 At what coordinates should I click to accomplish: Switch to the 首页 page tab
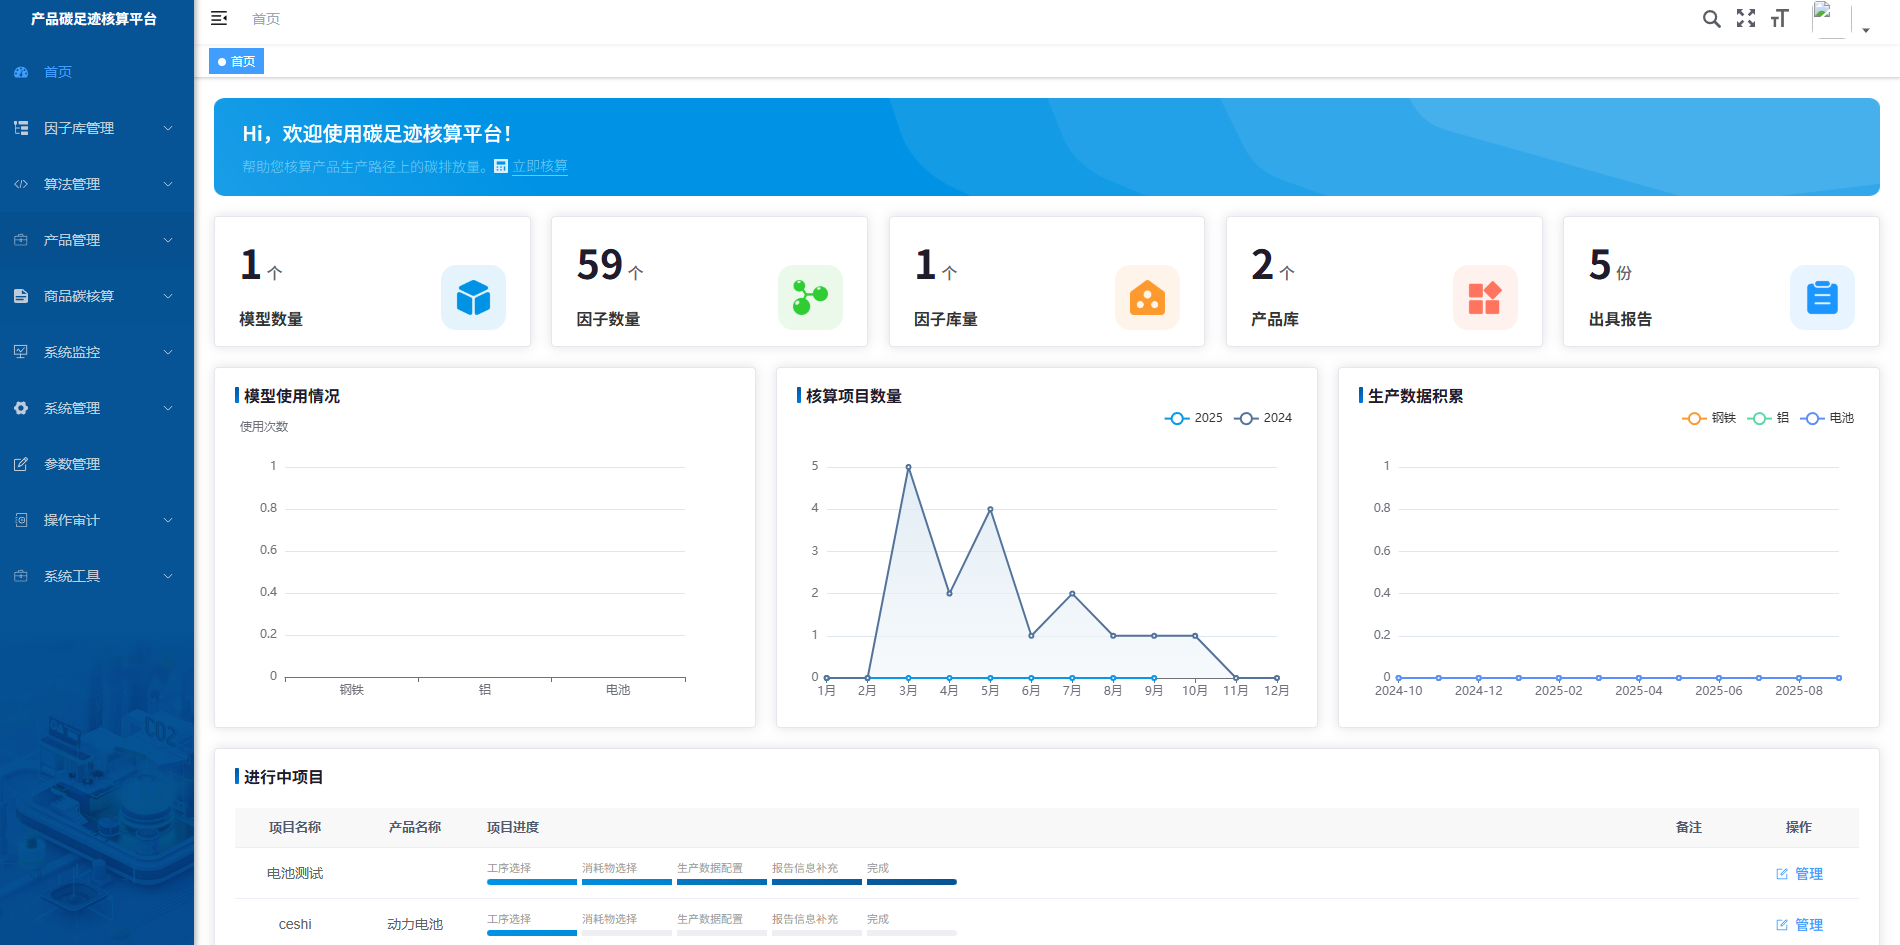237,62
